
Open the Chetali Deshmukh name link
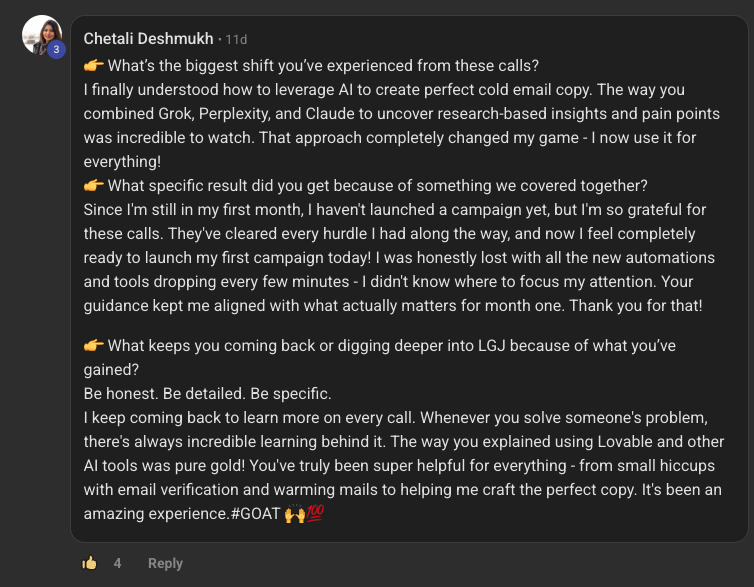pyautogui.click(x=148, y=39)
